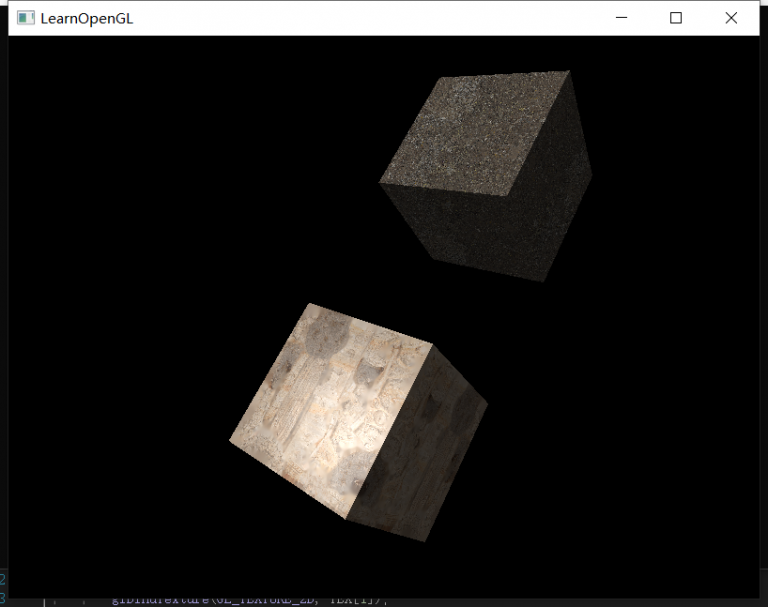Close the LearnOpenGL window
768x607 pixels.
click(731, 18)
